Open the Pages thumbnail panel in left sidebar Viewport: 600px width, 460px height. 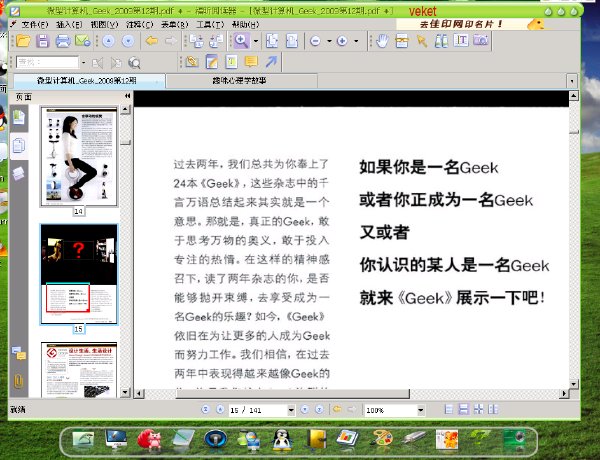pyautogui.click(x=18, y=146)
